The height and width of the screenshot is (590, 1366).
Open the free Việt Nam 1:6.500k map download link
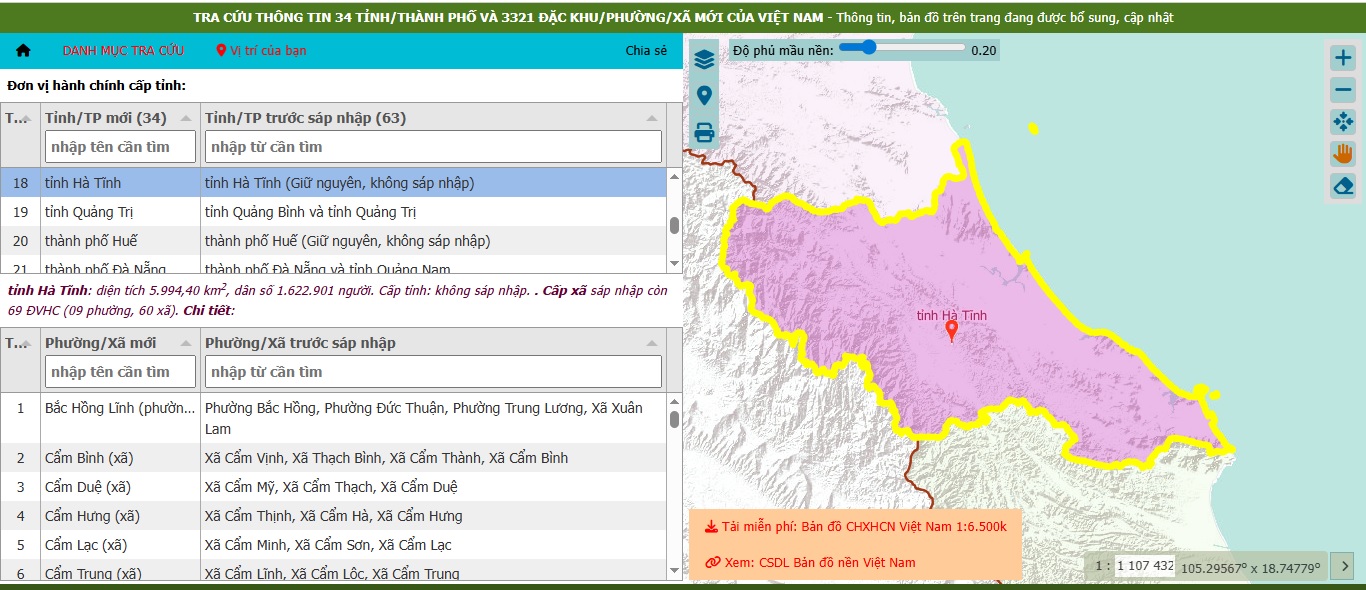click(x=855, y=526)
